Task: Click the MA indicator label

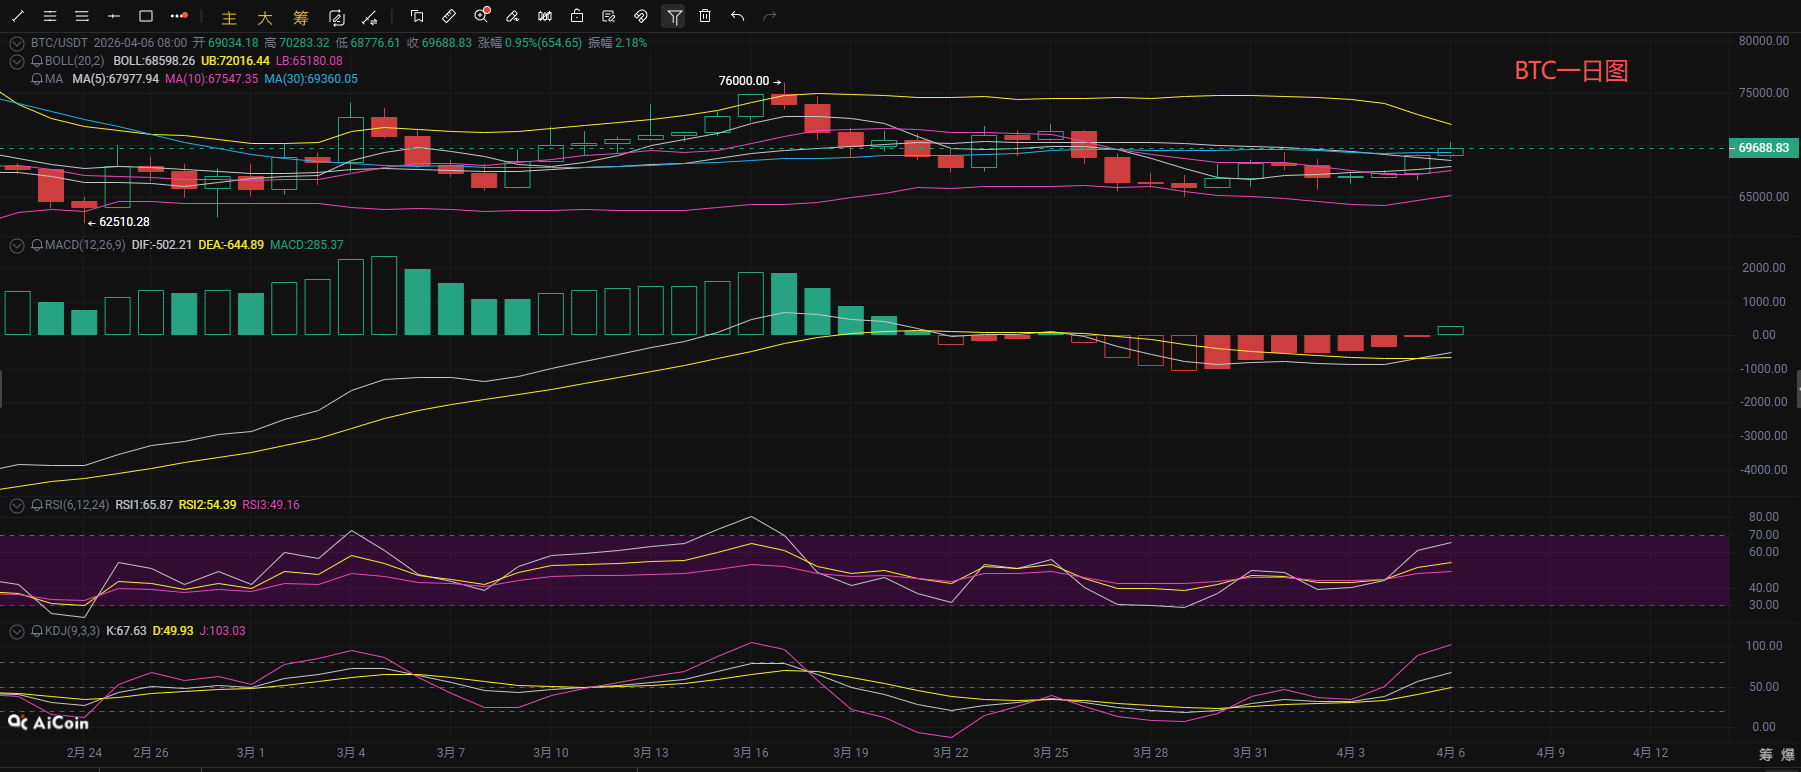Action: tap(53, 79)
